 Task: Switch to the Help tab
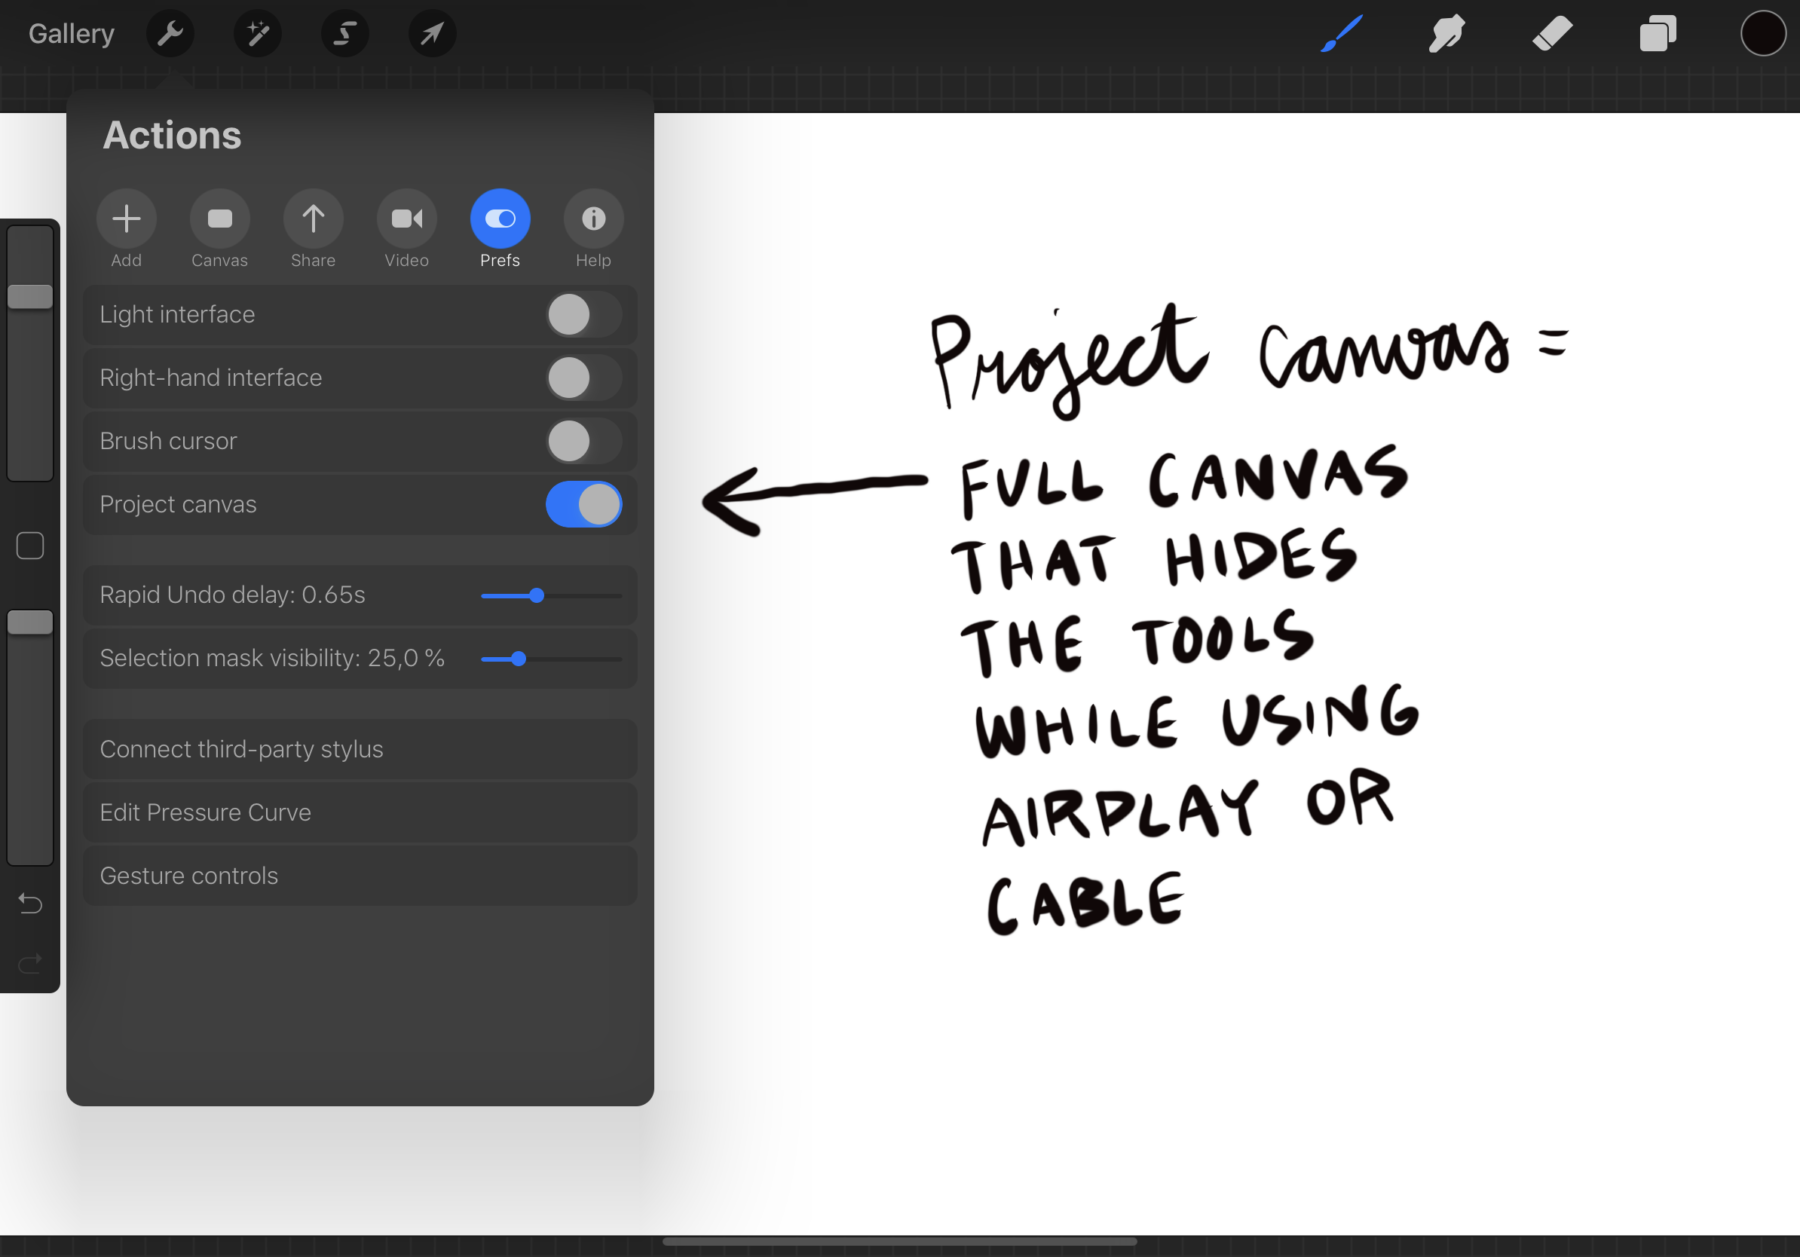click(x=594, y=229)
